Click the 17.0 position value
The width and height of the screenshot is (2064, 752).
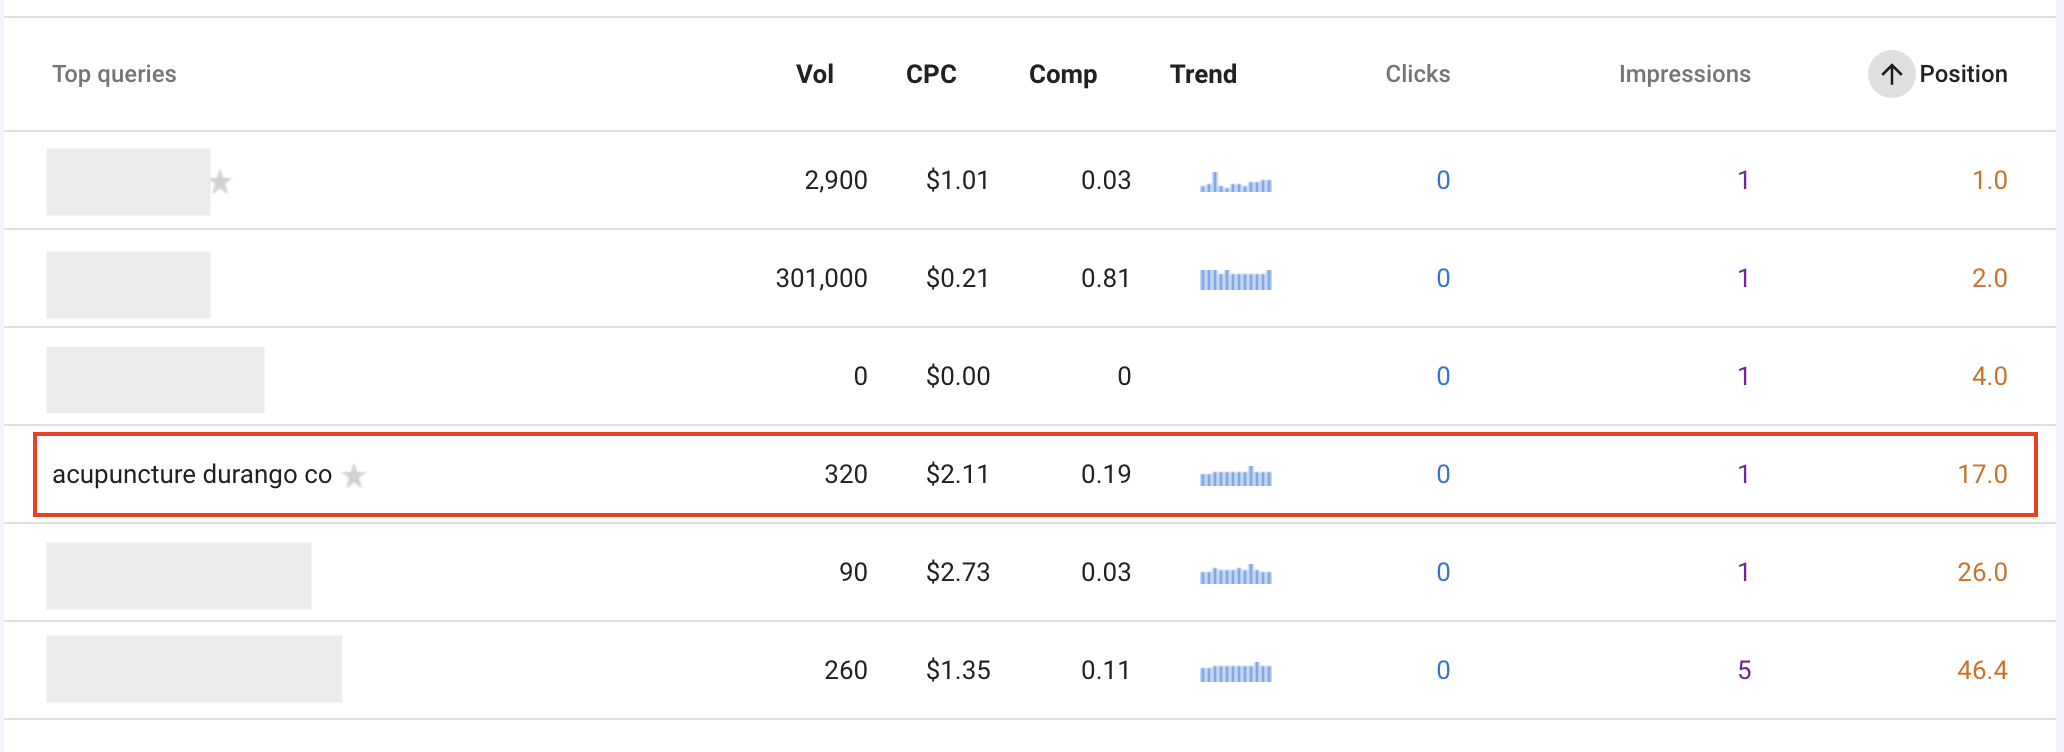click(x=1982, y=474)
